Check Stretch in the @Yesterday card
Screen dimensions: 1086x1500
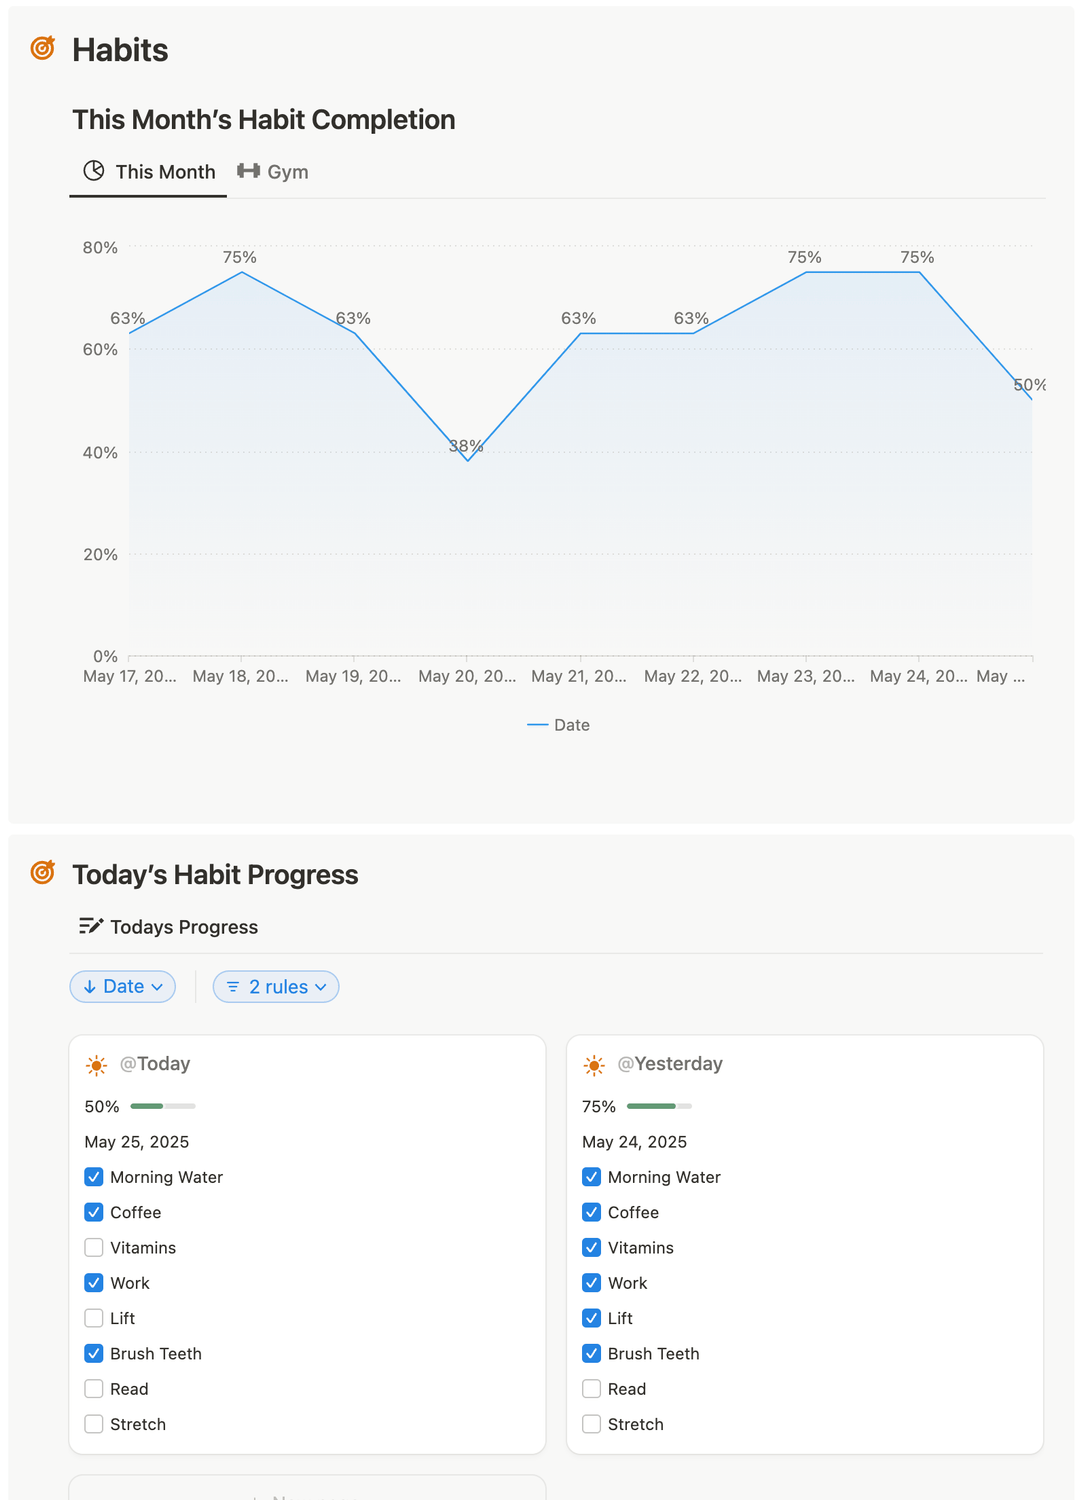pyautogui.click(x=592, y=1424)
